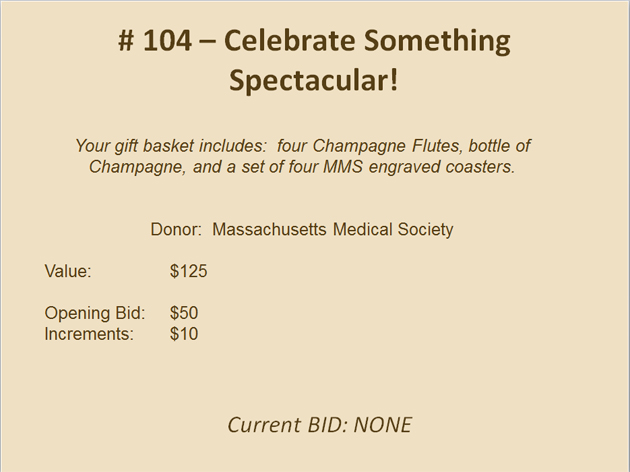Click the "Increments:" label
630x472 pixels.
point(89,334)
